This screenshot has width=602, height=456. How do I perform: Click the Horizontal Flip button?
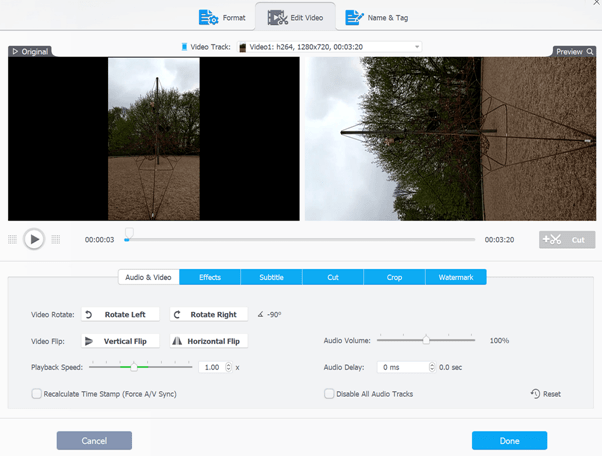pos(209,341)
